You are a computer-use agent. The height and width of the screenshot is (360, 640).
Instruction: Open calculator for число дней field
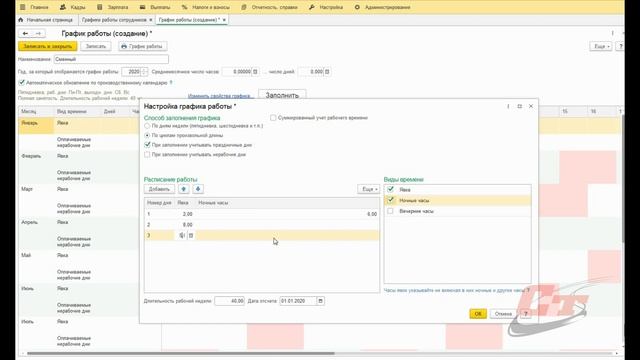tap(327, 72)
